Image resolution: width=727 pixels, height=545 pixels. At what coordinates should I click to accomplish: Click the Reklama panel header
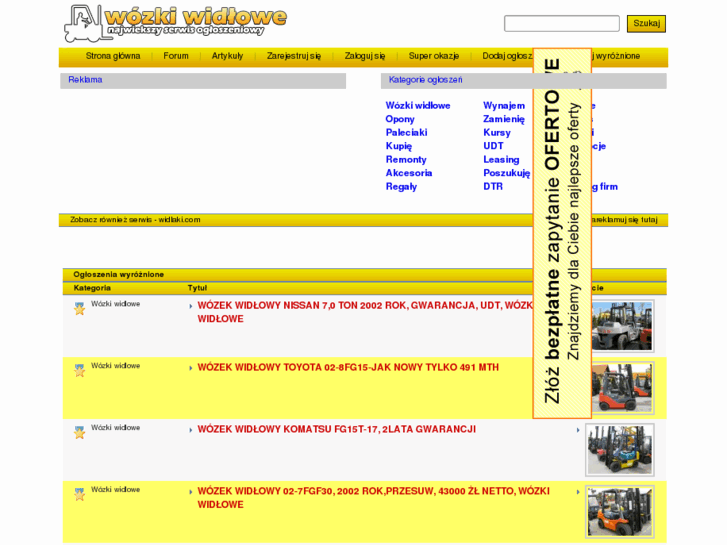click(x=203, y=80)
